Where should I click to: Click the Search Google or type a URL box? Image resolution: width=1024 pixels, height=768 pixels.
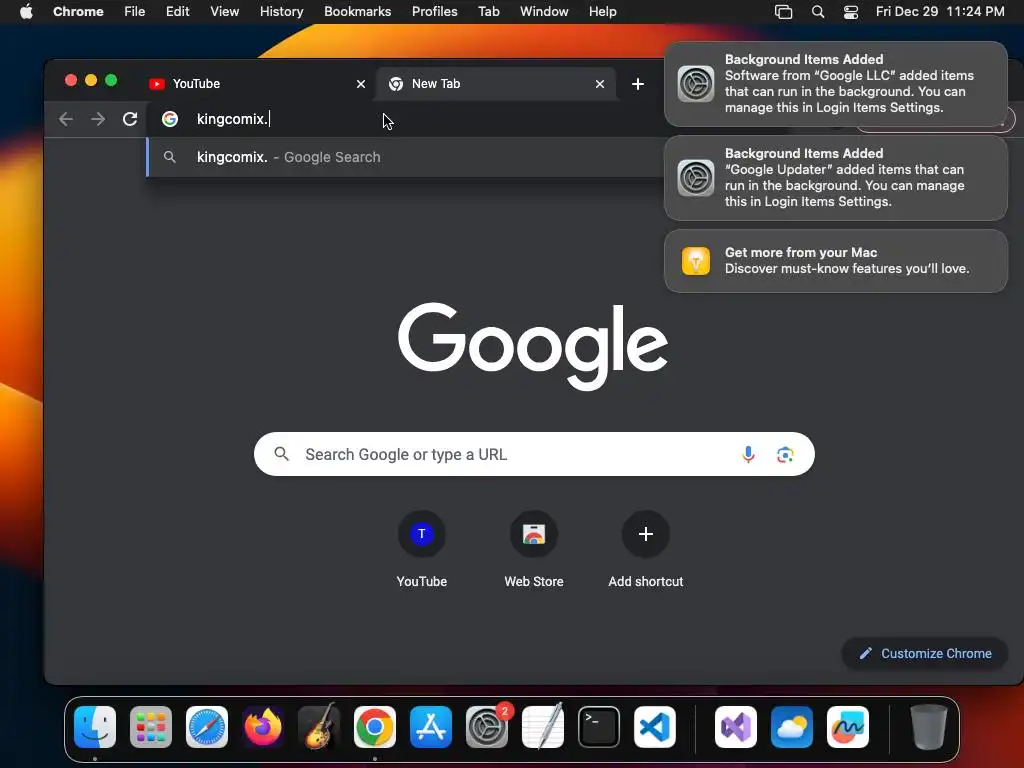pos(534,454)
